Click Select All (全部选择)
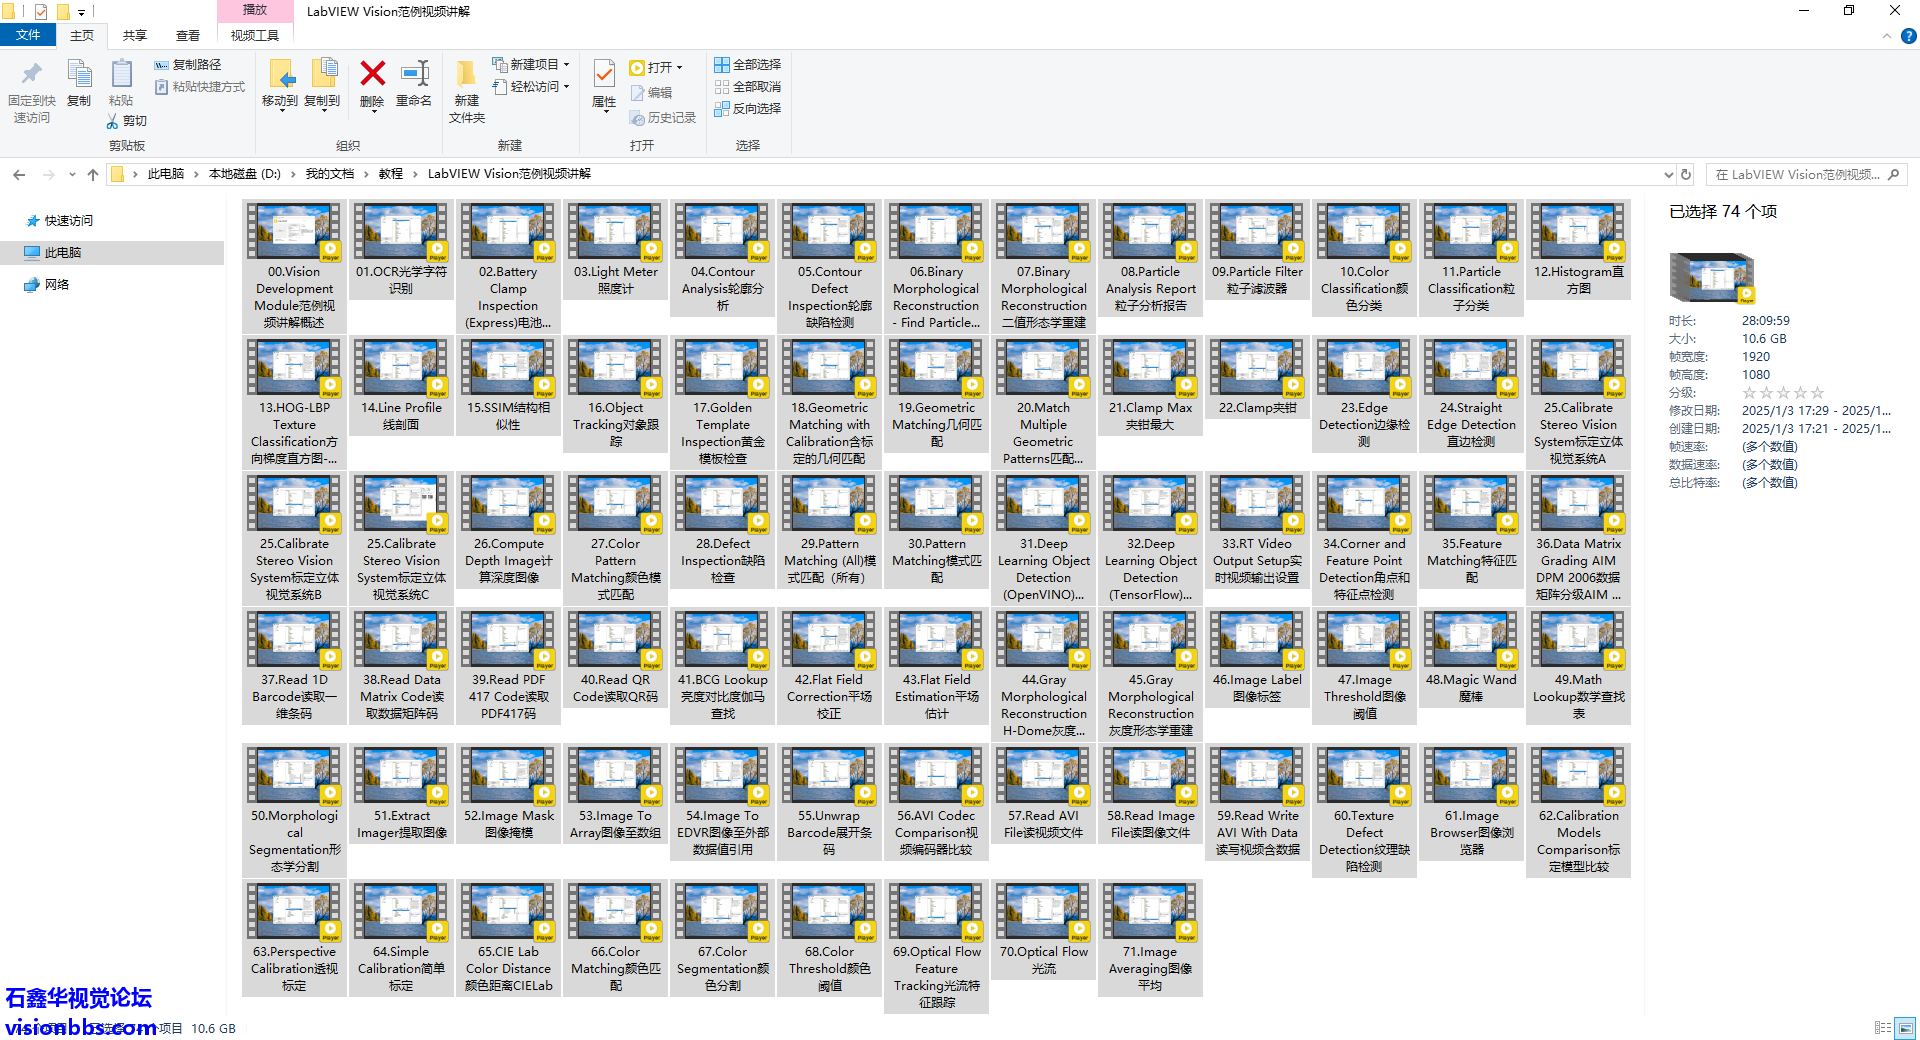Image resolution: width=1920 pixels, height=1040 pixels. [x=747, y=65]
